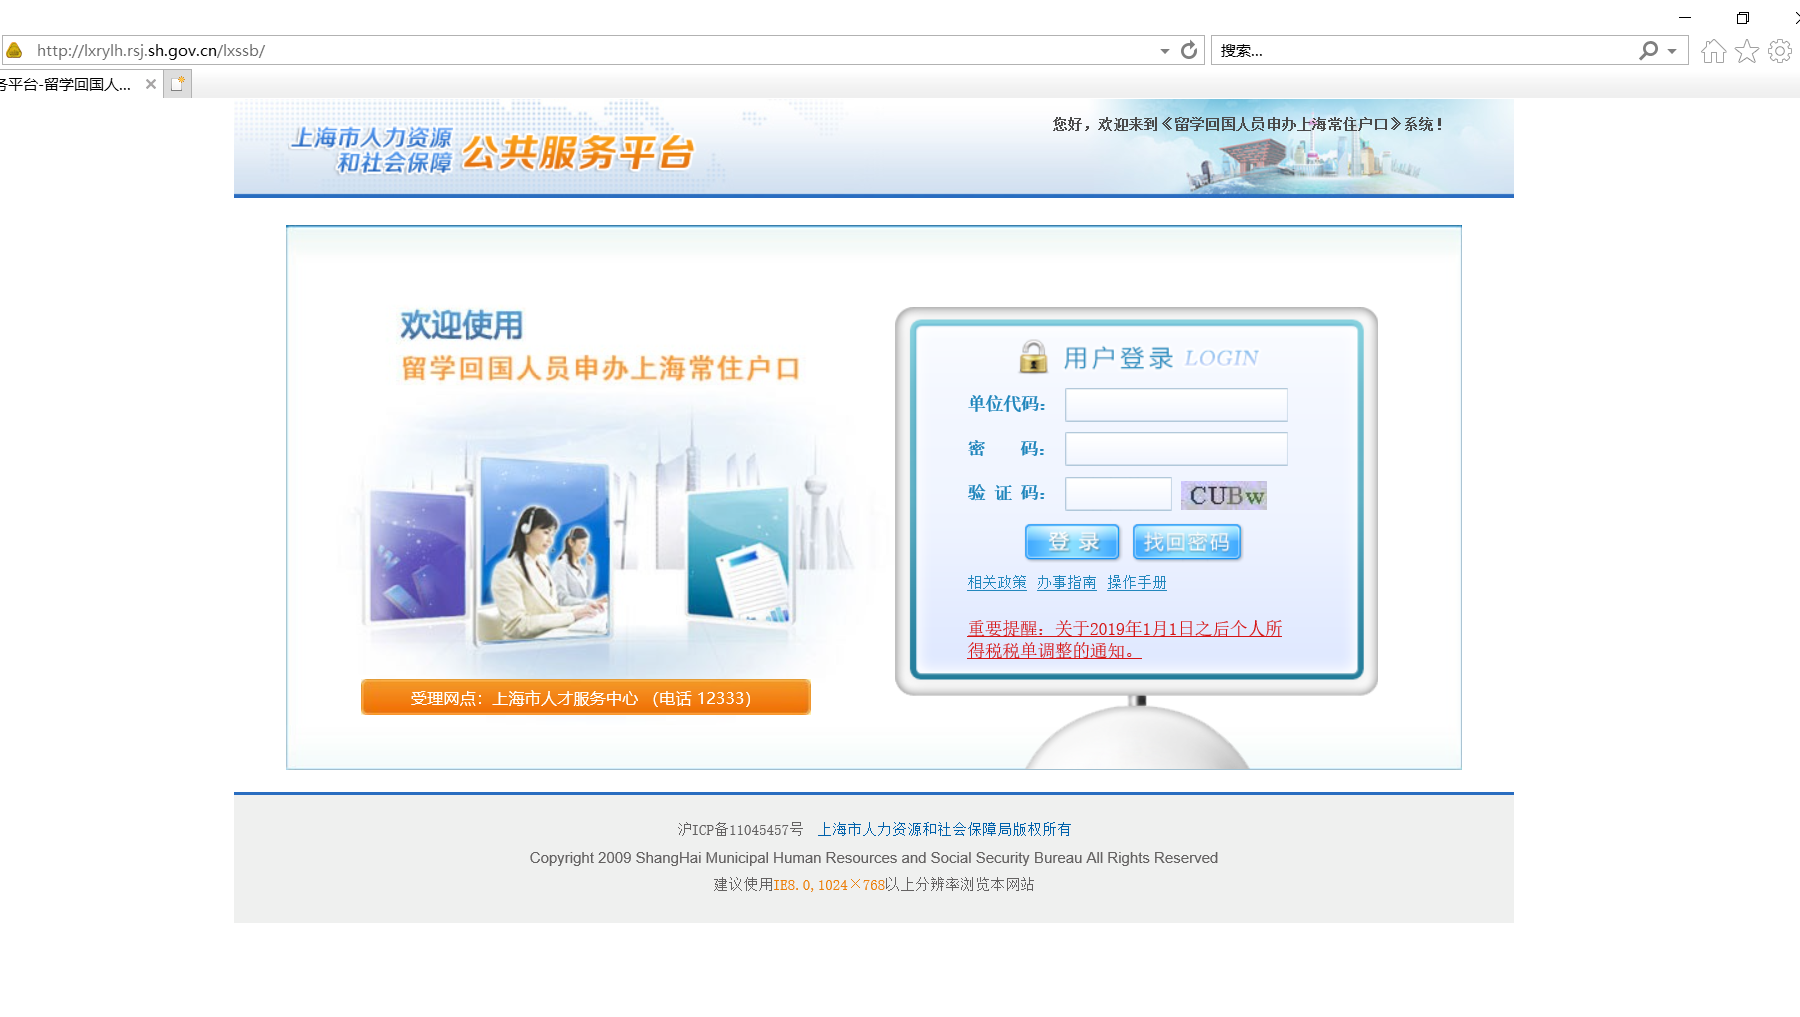1800x1017 pixels.
Task: Click the 欢迎使用 heading text
Action: (462, 325)
